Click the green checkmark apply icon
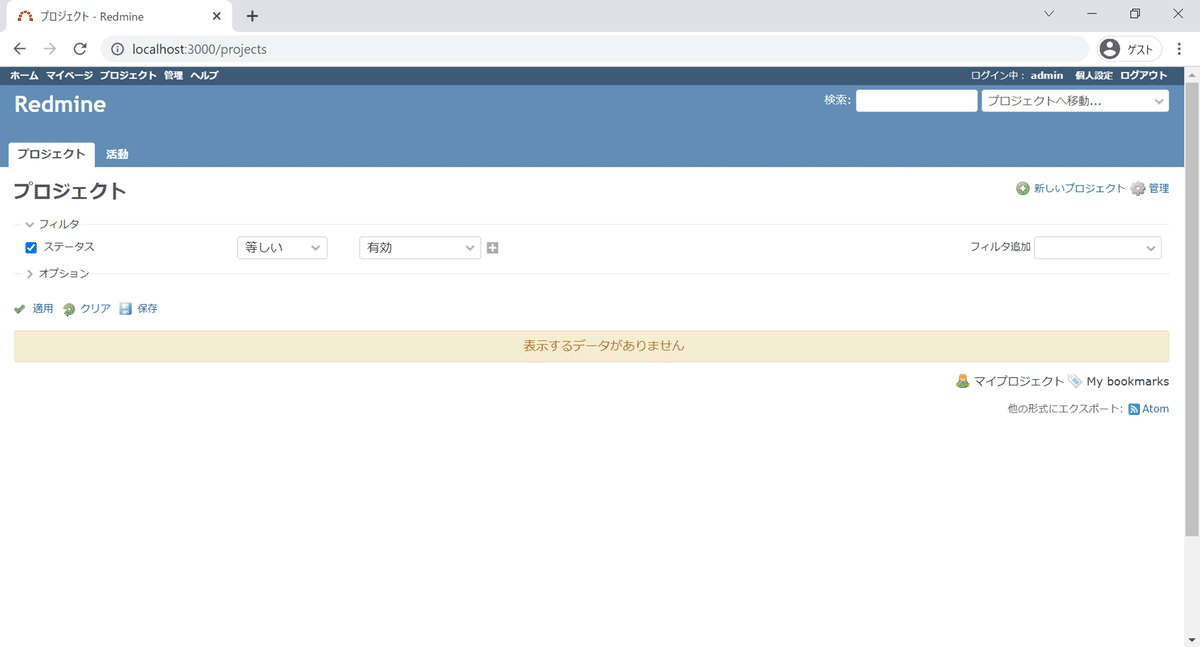 pos(20,309)
